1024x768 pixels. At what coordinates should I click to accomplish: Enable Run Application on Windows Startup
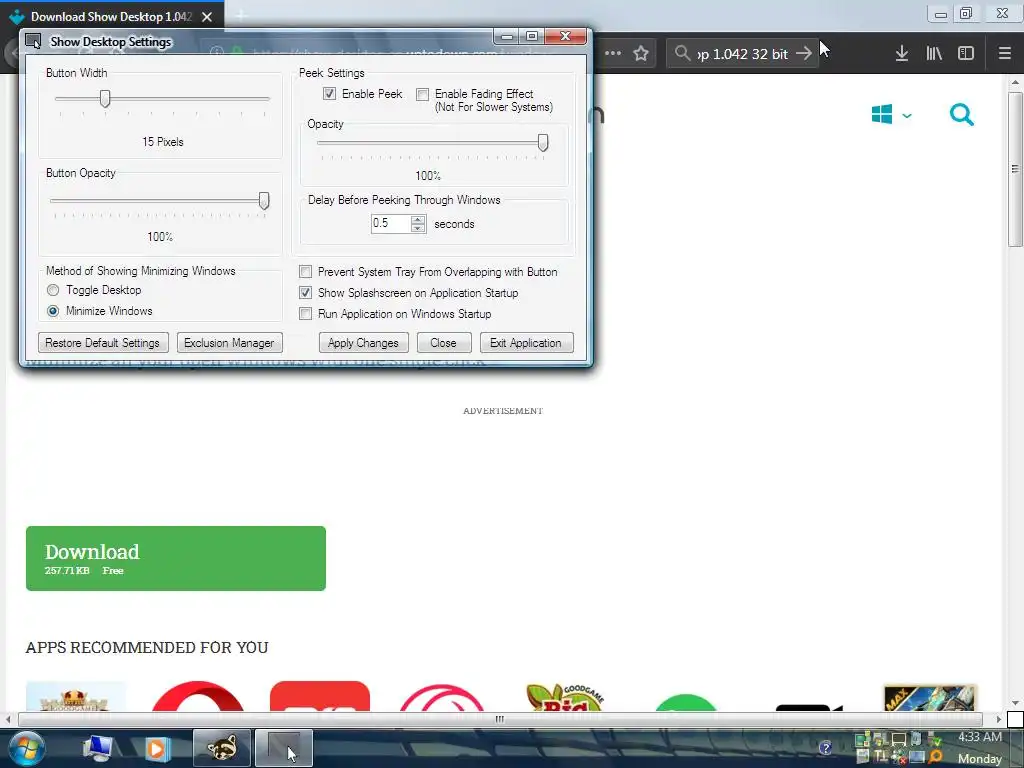point(305,313)
